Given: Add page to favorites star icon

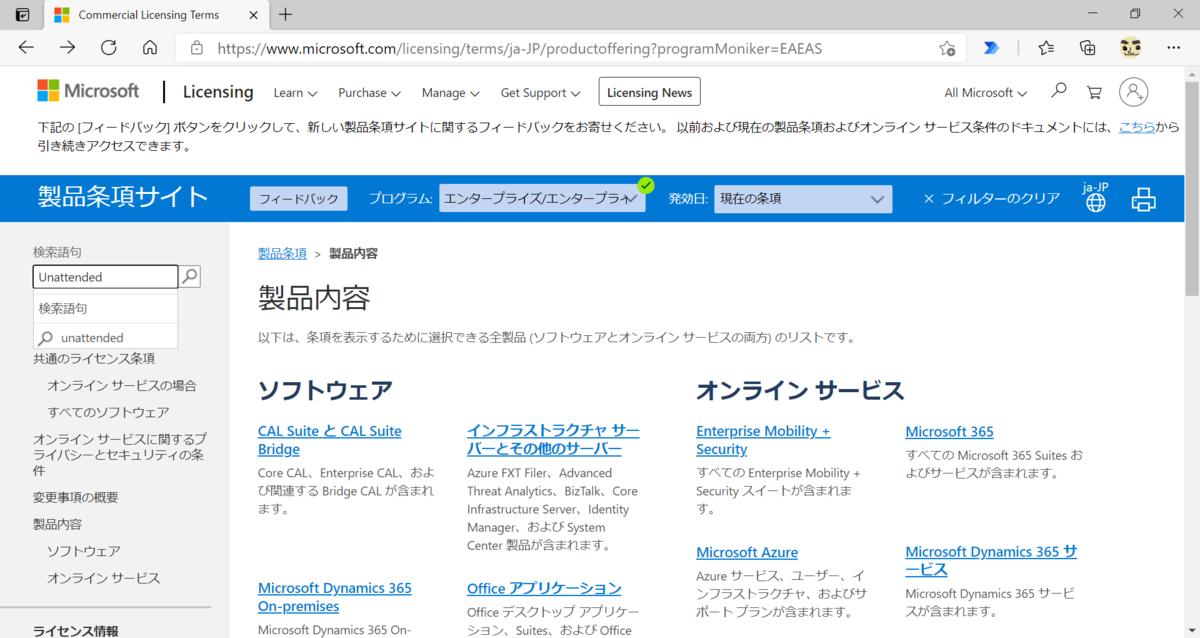Looking at the screenshot, I should 947,48.
